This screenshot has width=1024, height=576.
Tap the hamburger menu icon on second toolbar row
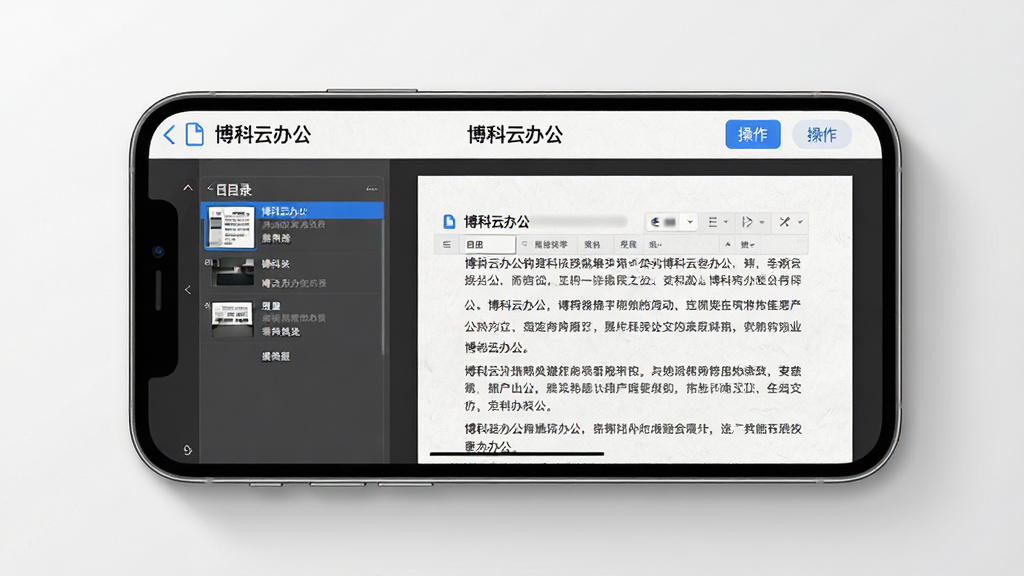point(447,244)
